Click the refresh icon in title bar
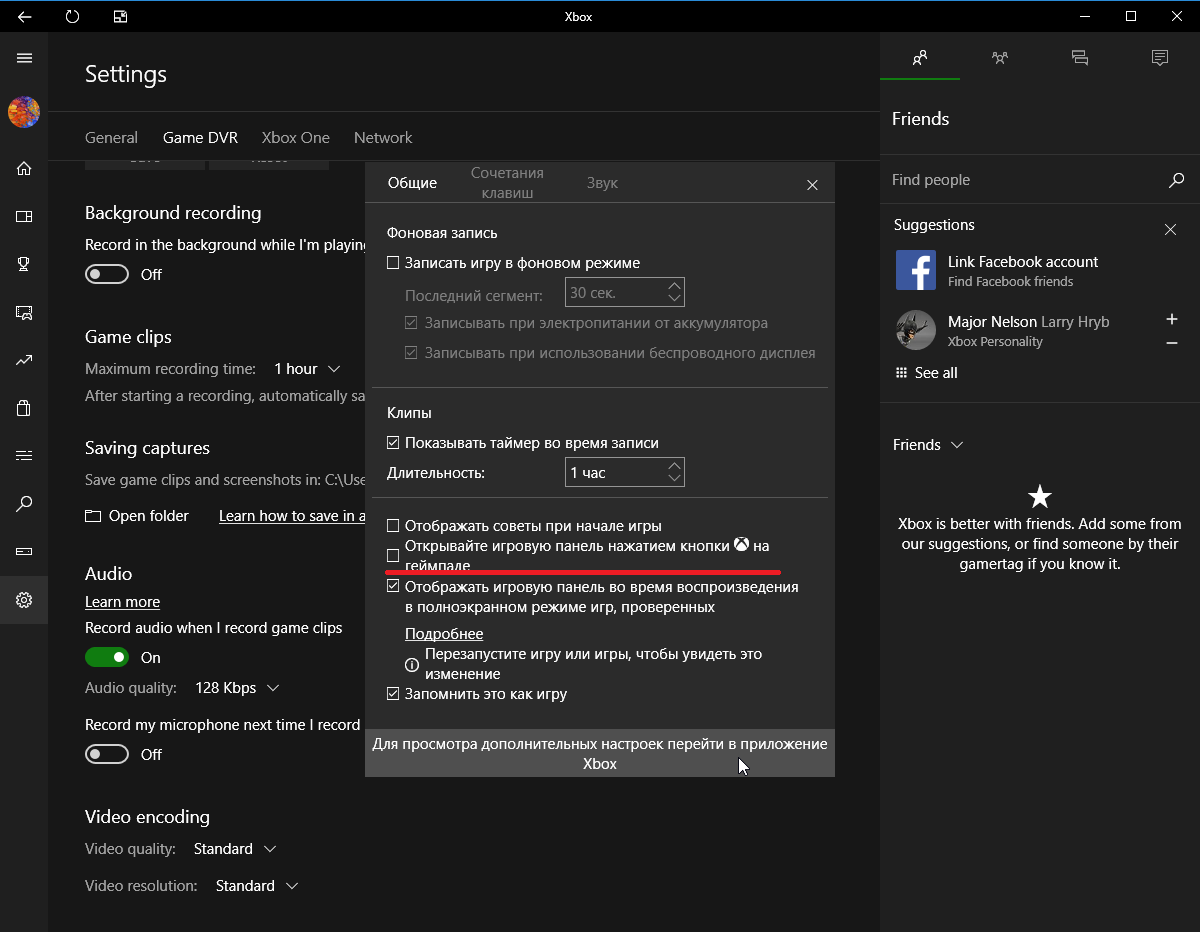 coord(72,16)
